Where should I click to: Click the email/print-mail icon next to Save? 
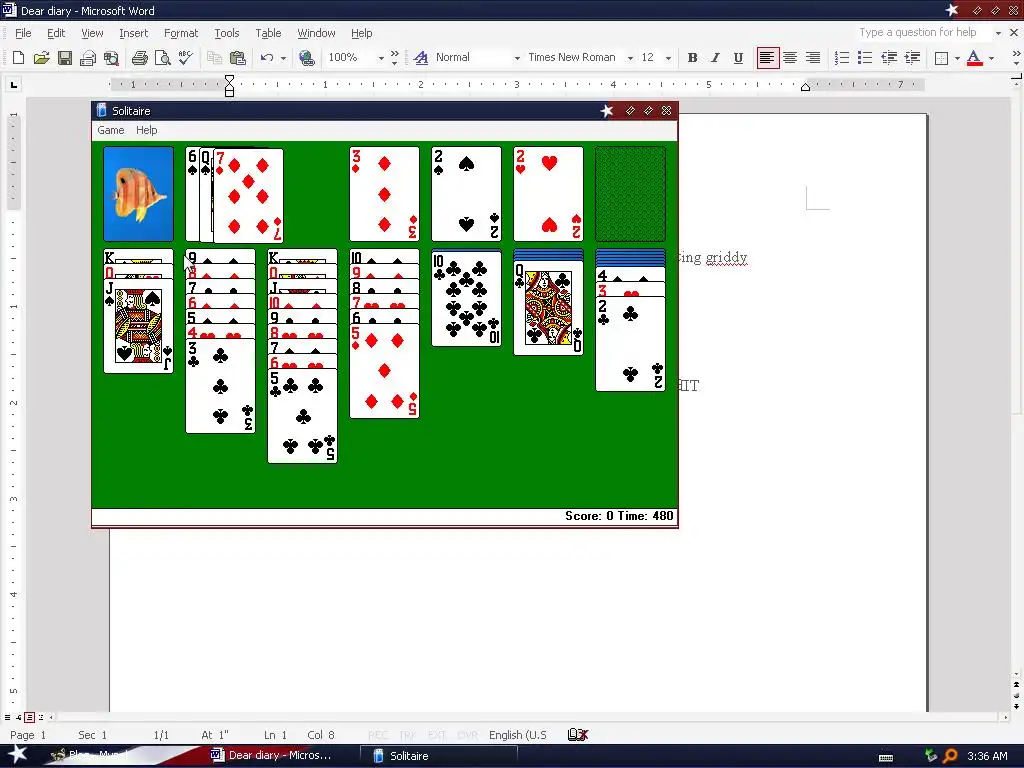click(x=88, y=57)
